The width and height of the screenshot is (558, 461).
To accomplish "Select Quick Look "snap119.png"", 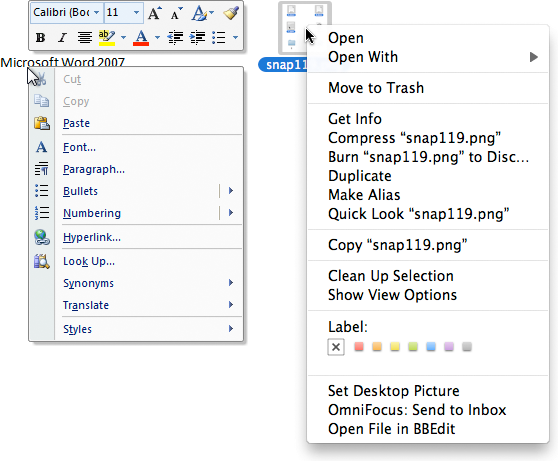I will click(418, 214).
